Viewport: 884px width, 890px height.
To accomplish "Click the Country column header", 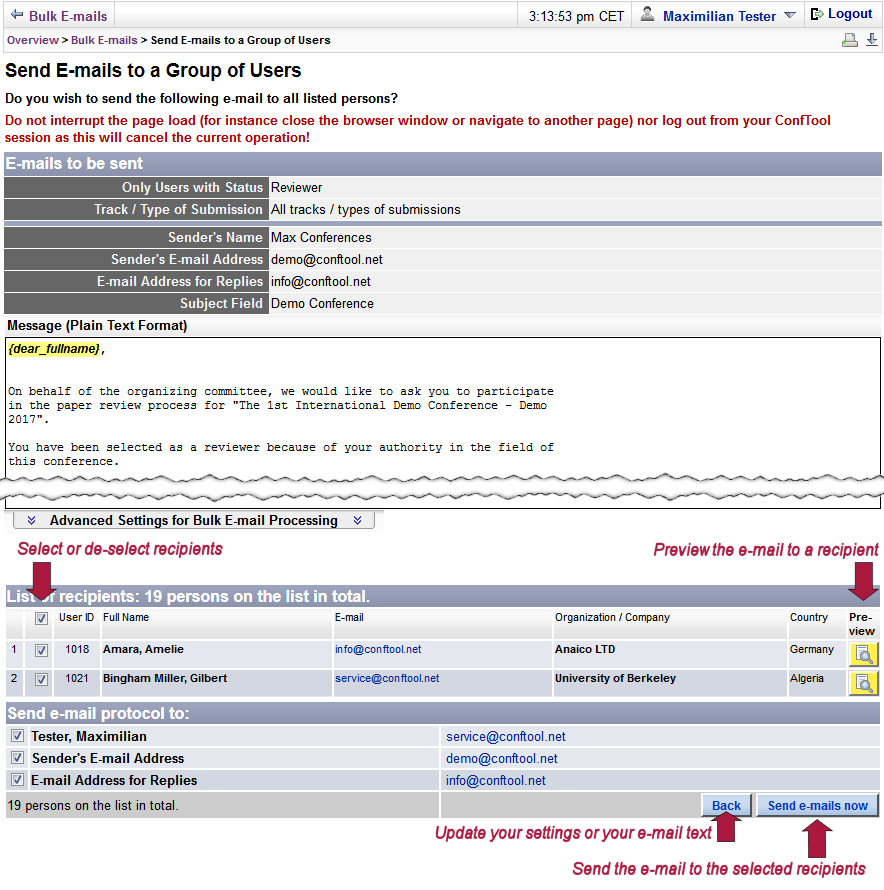I will click(x=809, y=618).
